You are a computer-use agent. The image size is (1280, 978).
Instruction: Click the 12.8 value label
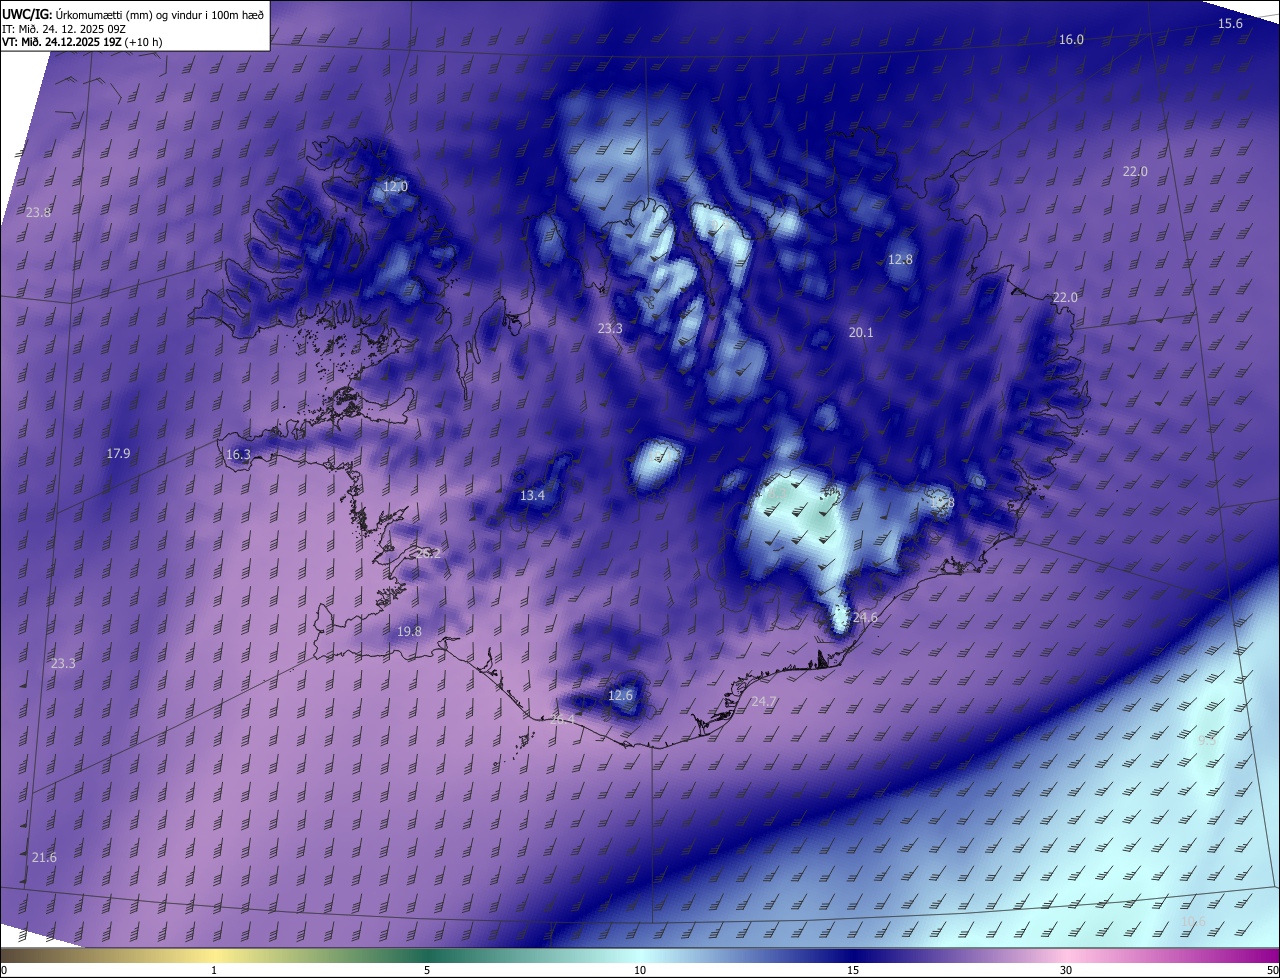click(x=900, y=259)
